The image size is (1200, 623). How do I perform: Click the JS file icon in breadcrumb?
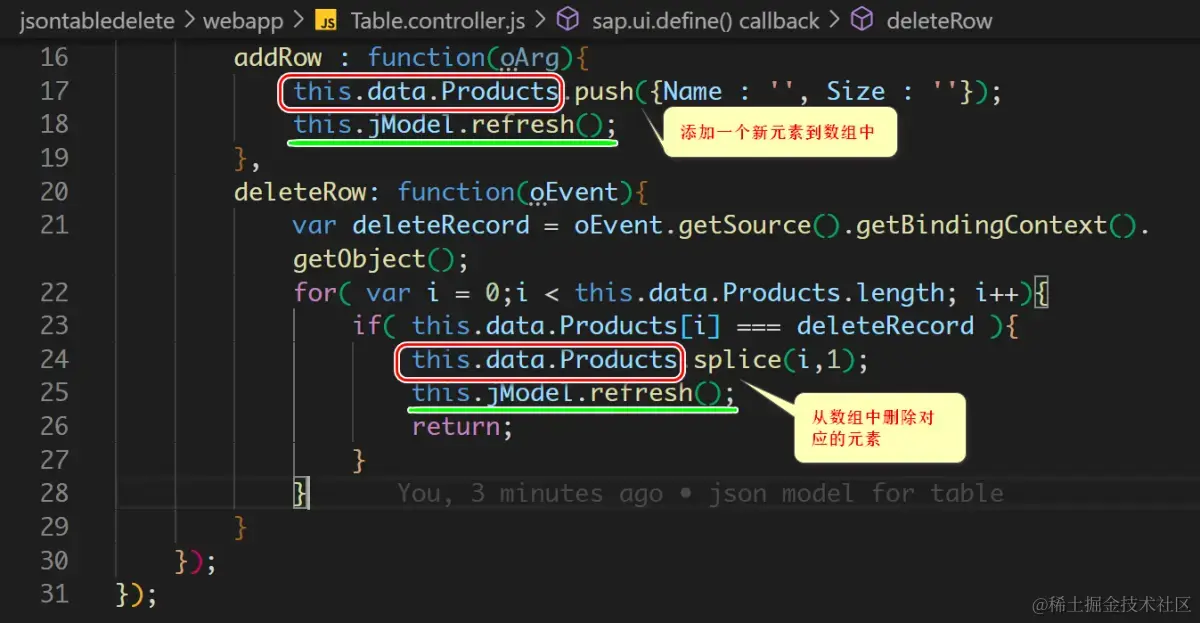326,20
